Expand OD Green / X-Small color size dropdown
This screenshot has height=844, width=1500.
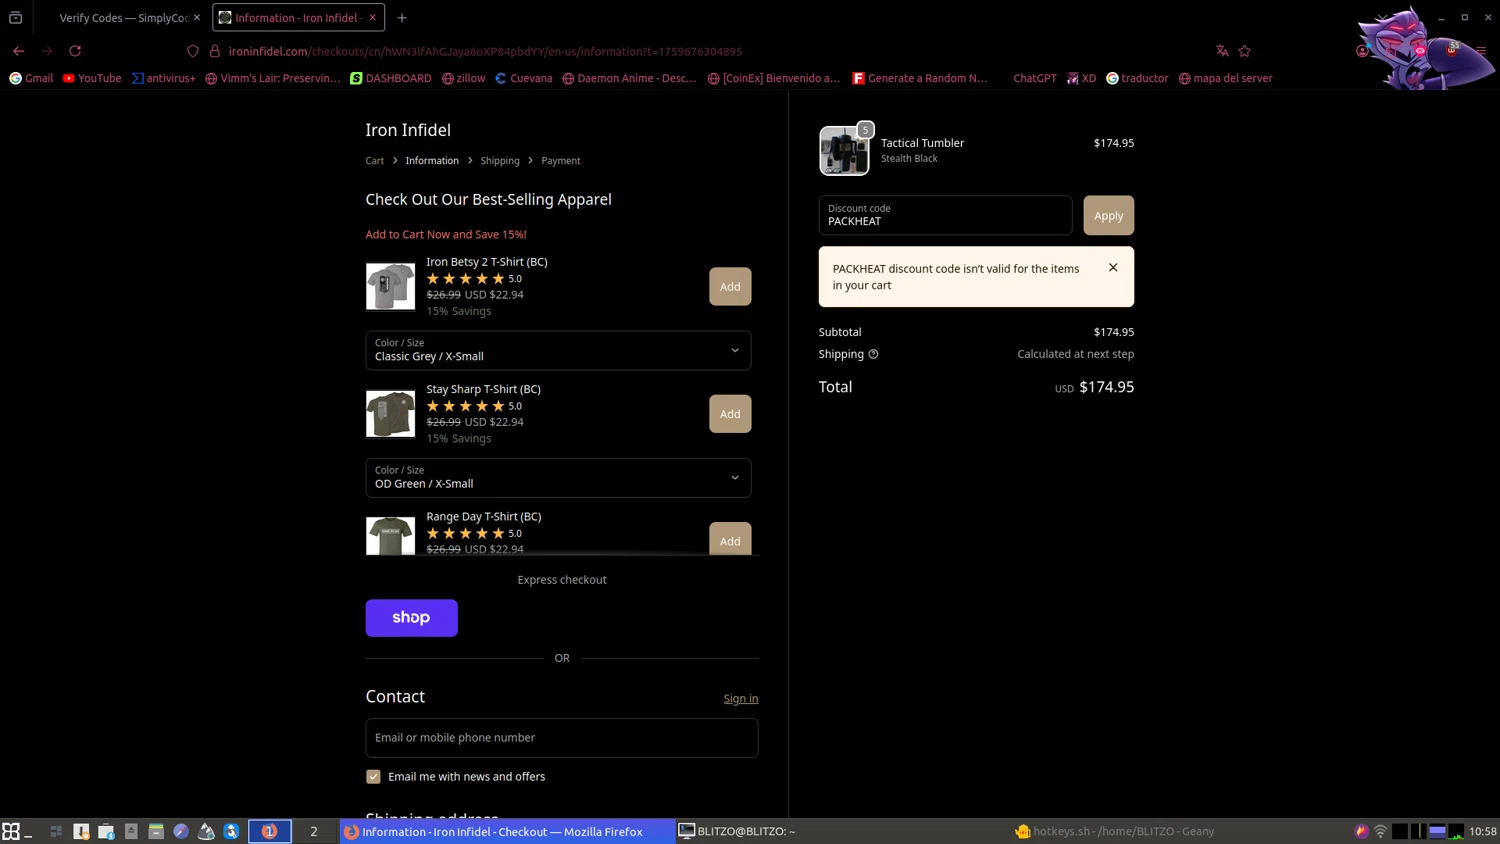click(x=558, y=478)
